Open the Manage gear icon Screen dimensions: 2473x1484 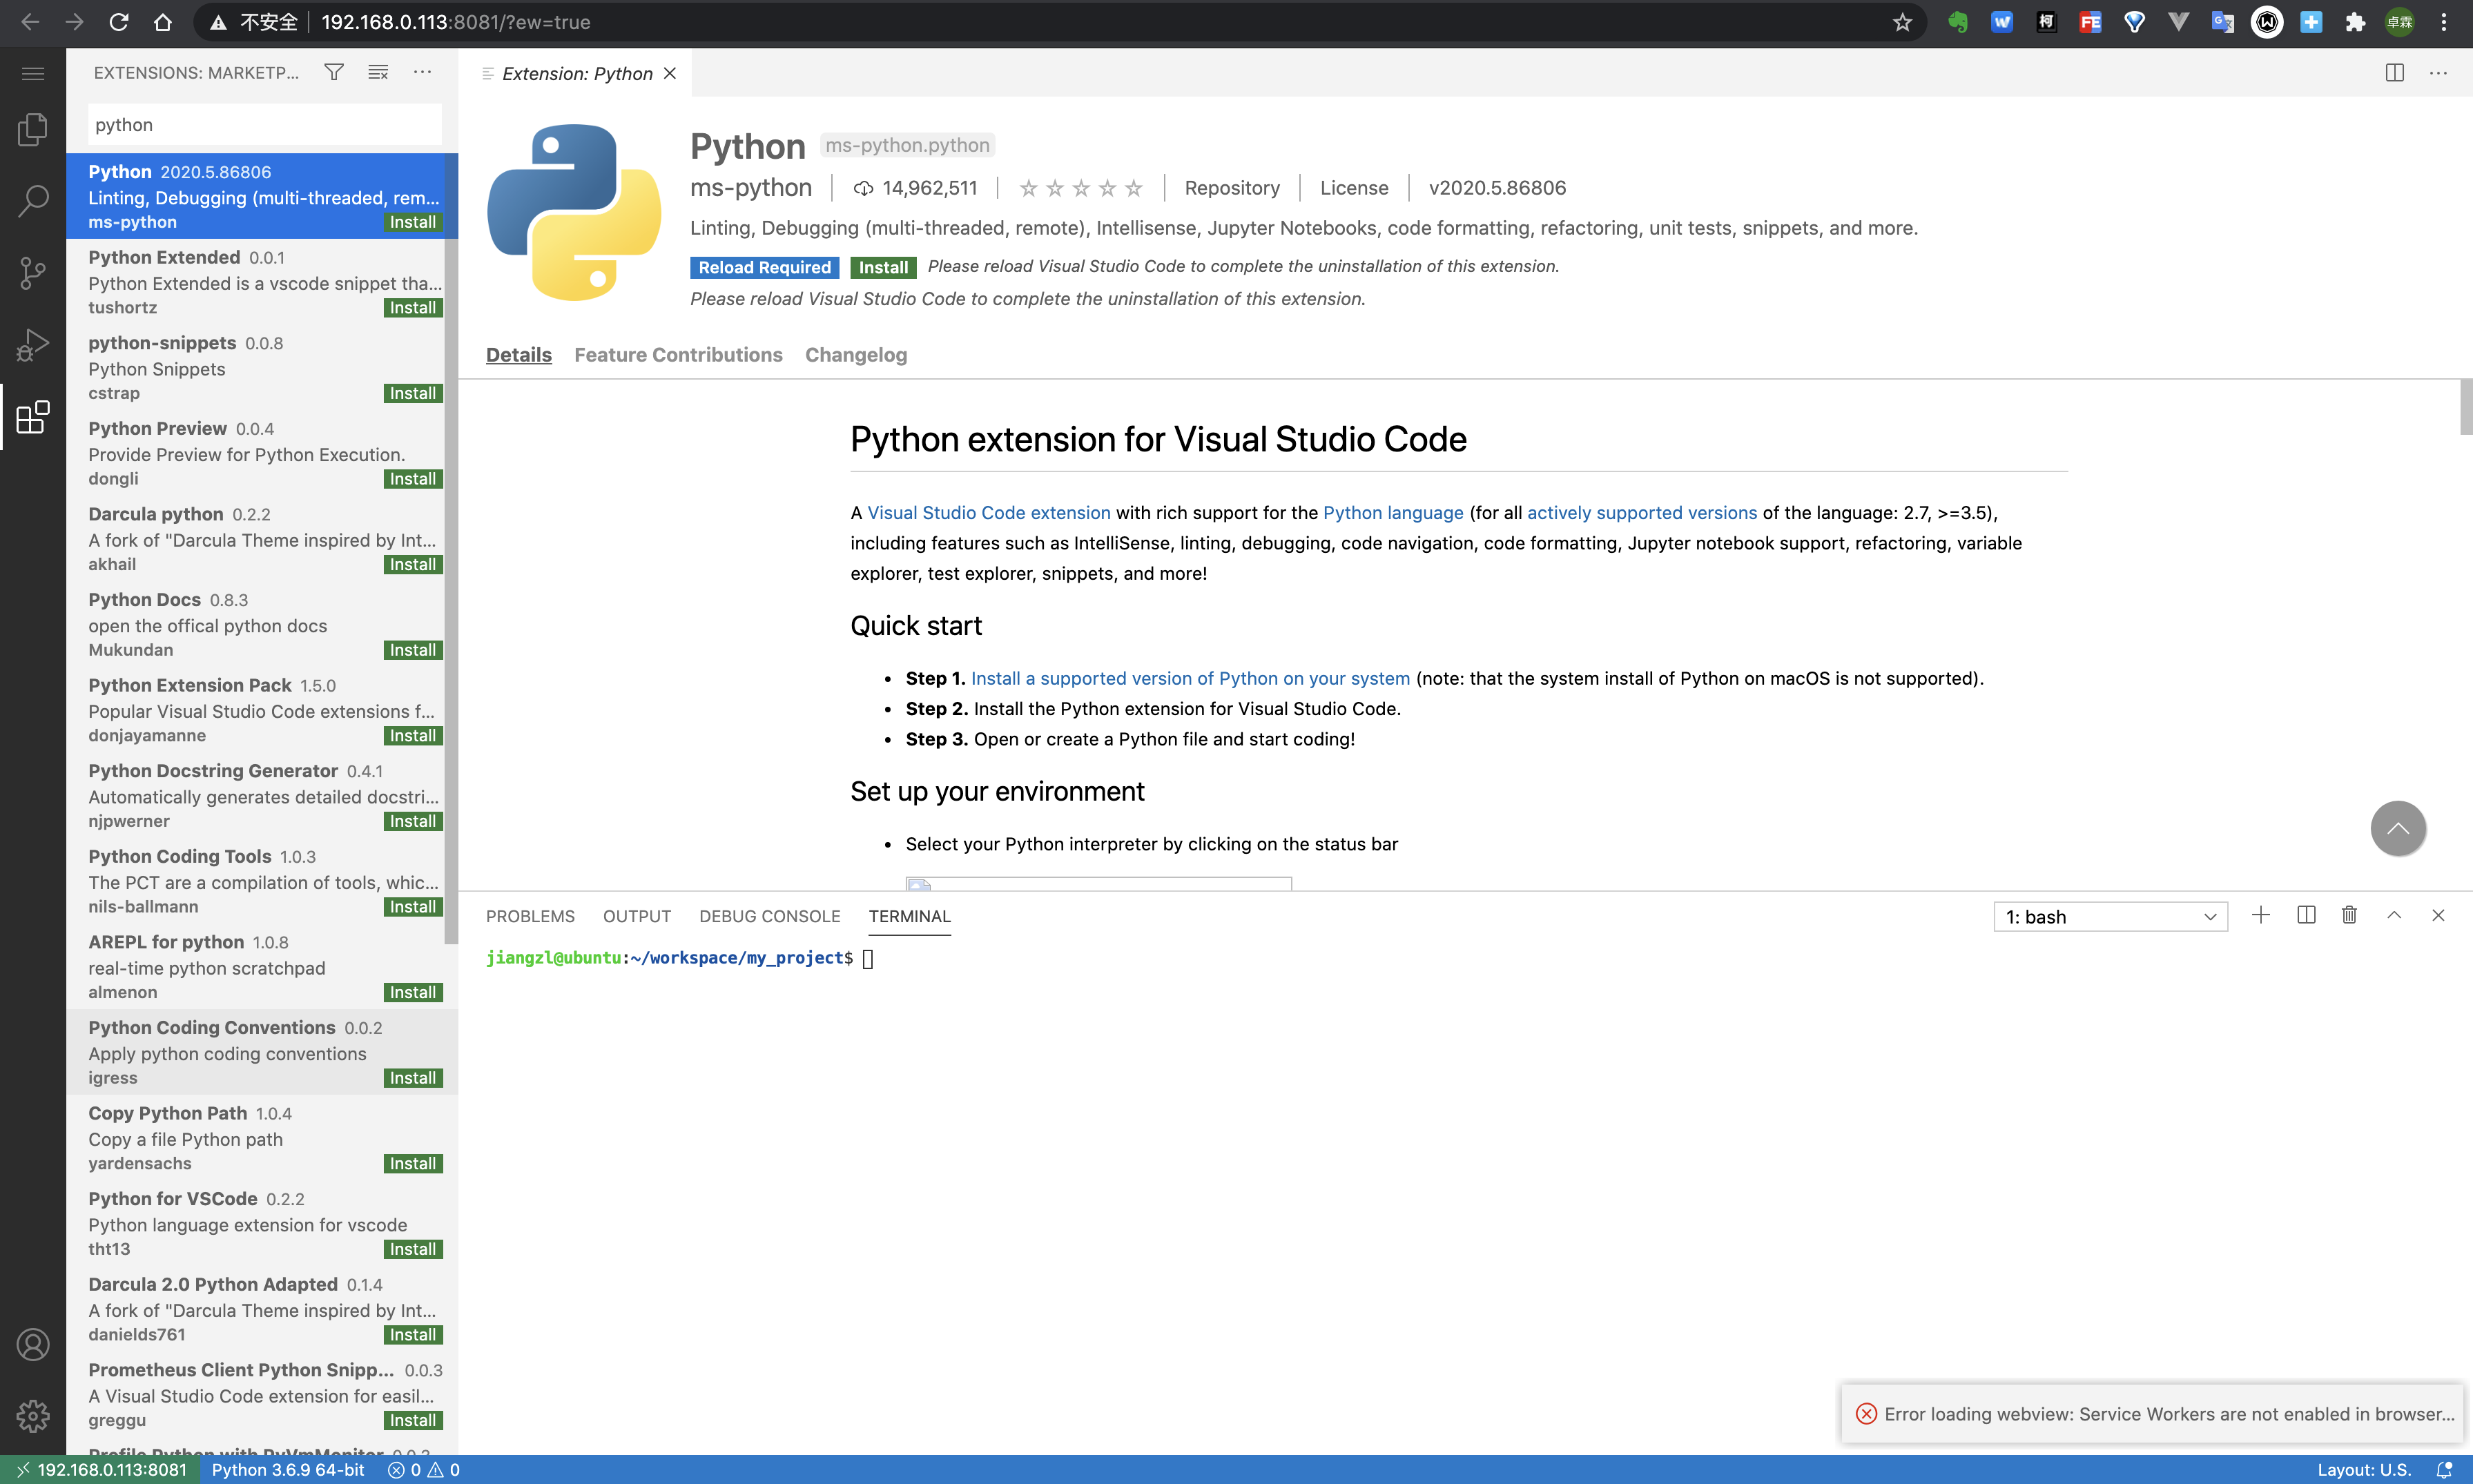point(33,1416)
